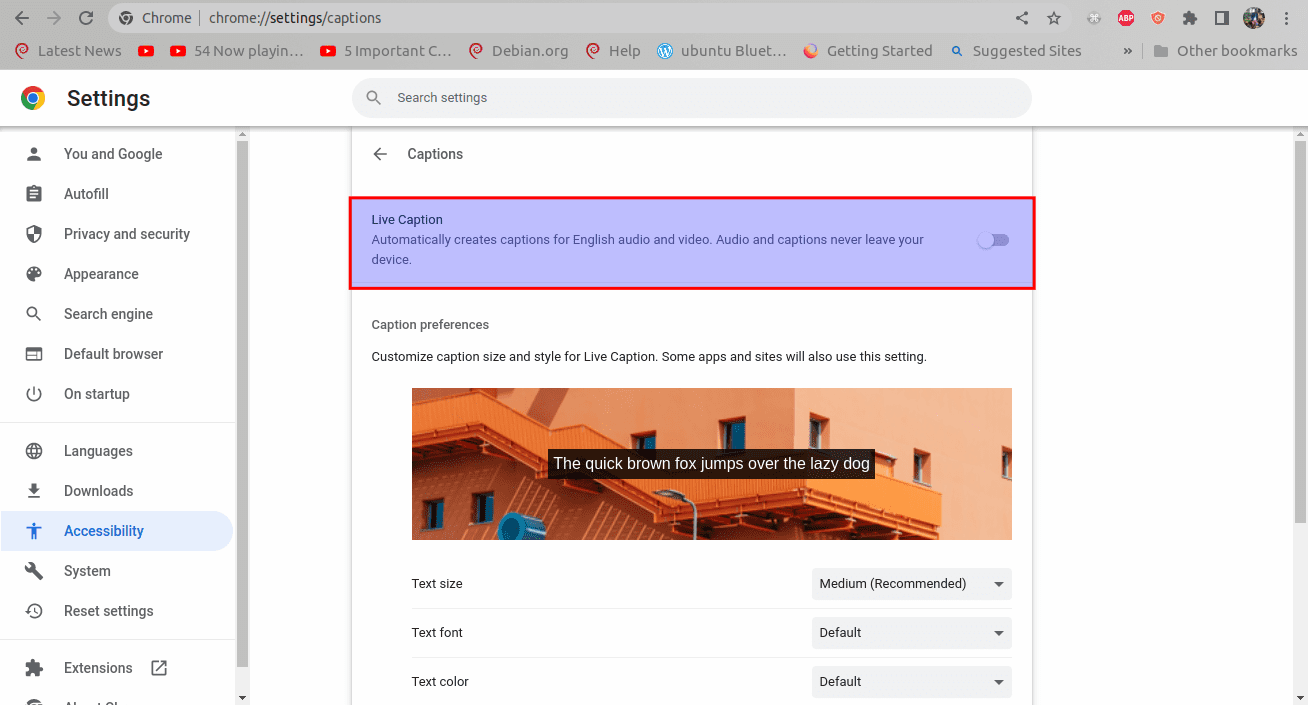
Task: Click the 'Text font' label
Action: click(437, 633)
